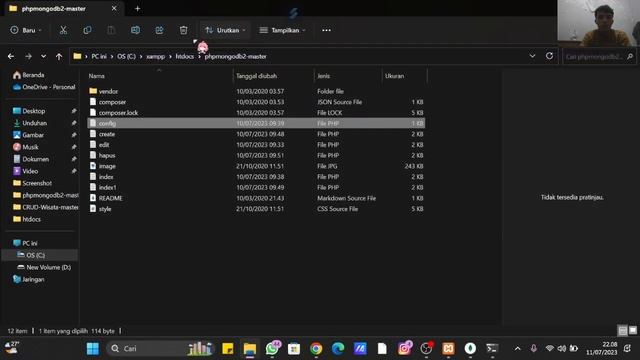Screen dimensions: 640x360
Task: Click the OS (C:) breadcrumb
Action: (x=127, y=56)
